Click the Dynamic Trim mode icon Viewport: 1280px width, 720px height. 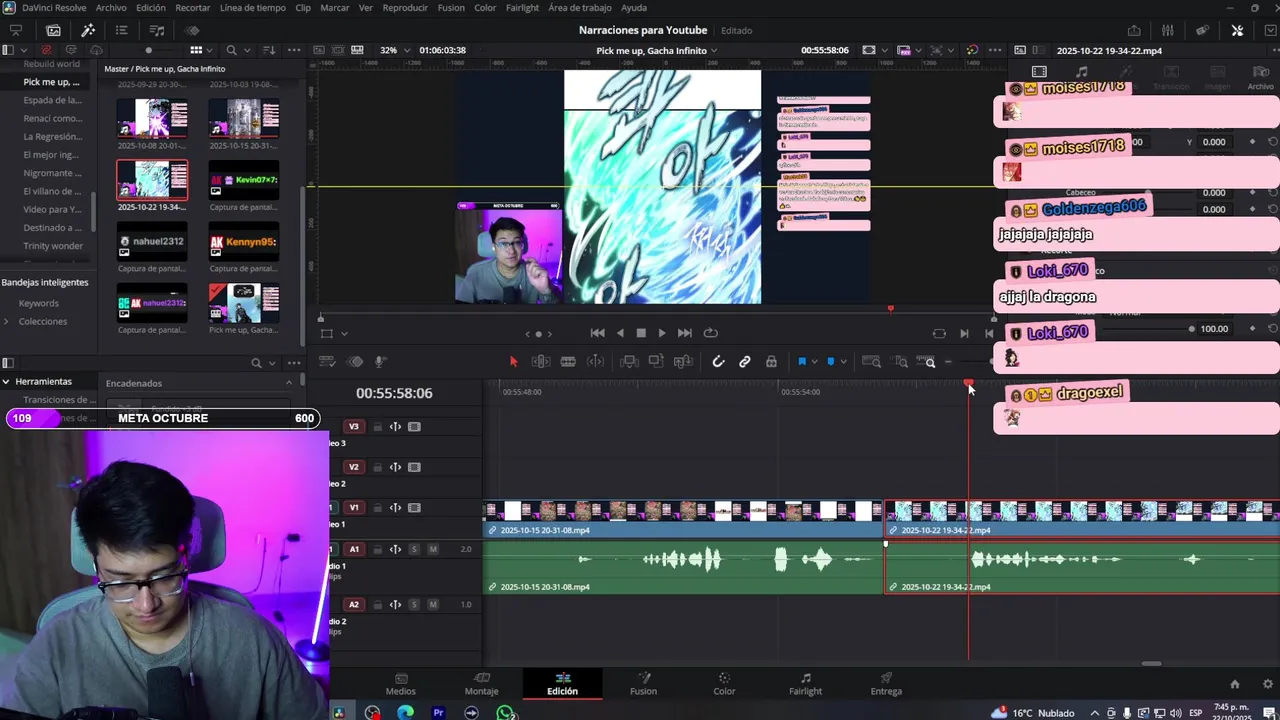595,362
